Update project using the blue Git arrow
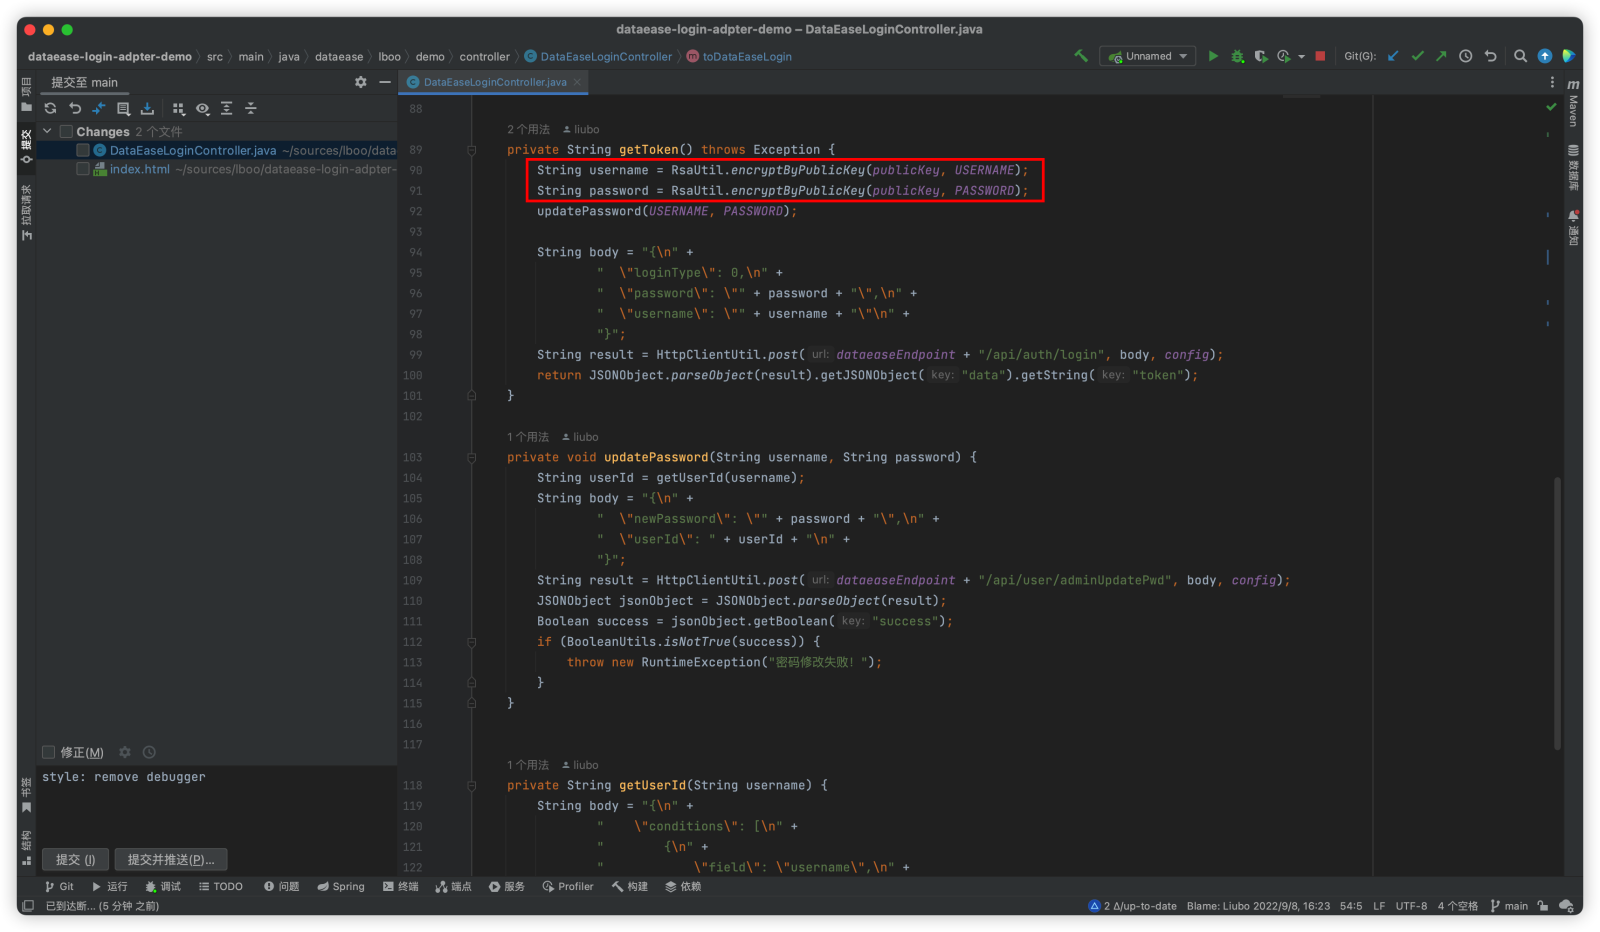The width and height of the screenshot is (1600, 932). point(1393,56)
